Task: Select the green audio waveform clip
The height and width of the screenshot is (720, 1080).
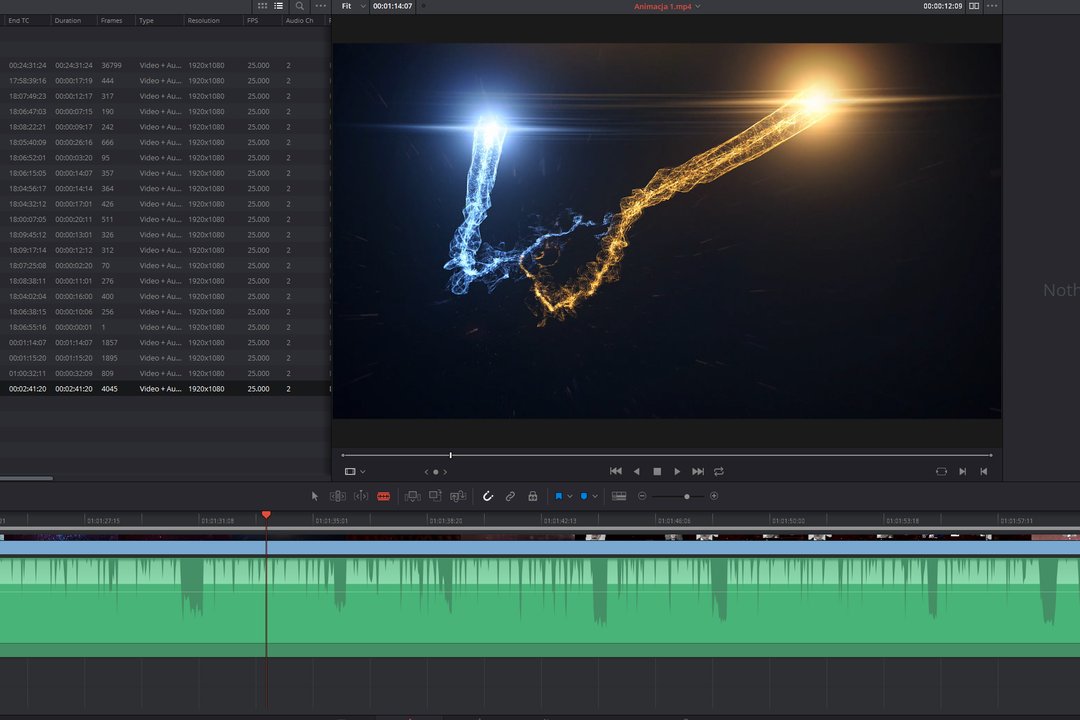Action: pos(540,605)
